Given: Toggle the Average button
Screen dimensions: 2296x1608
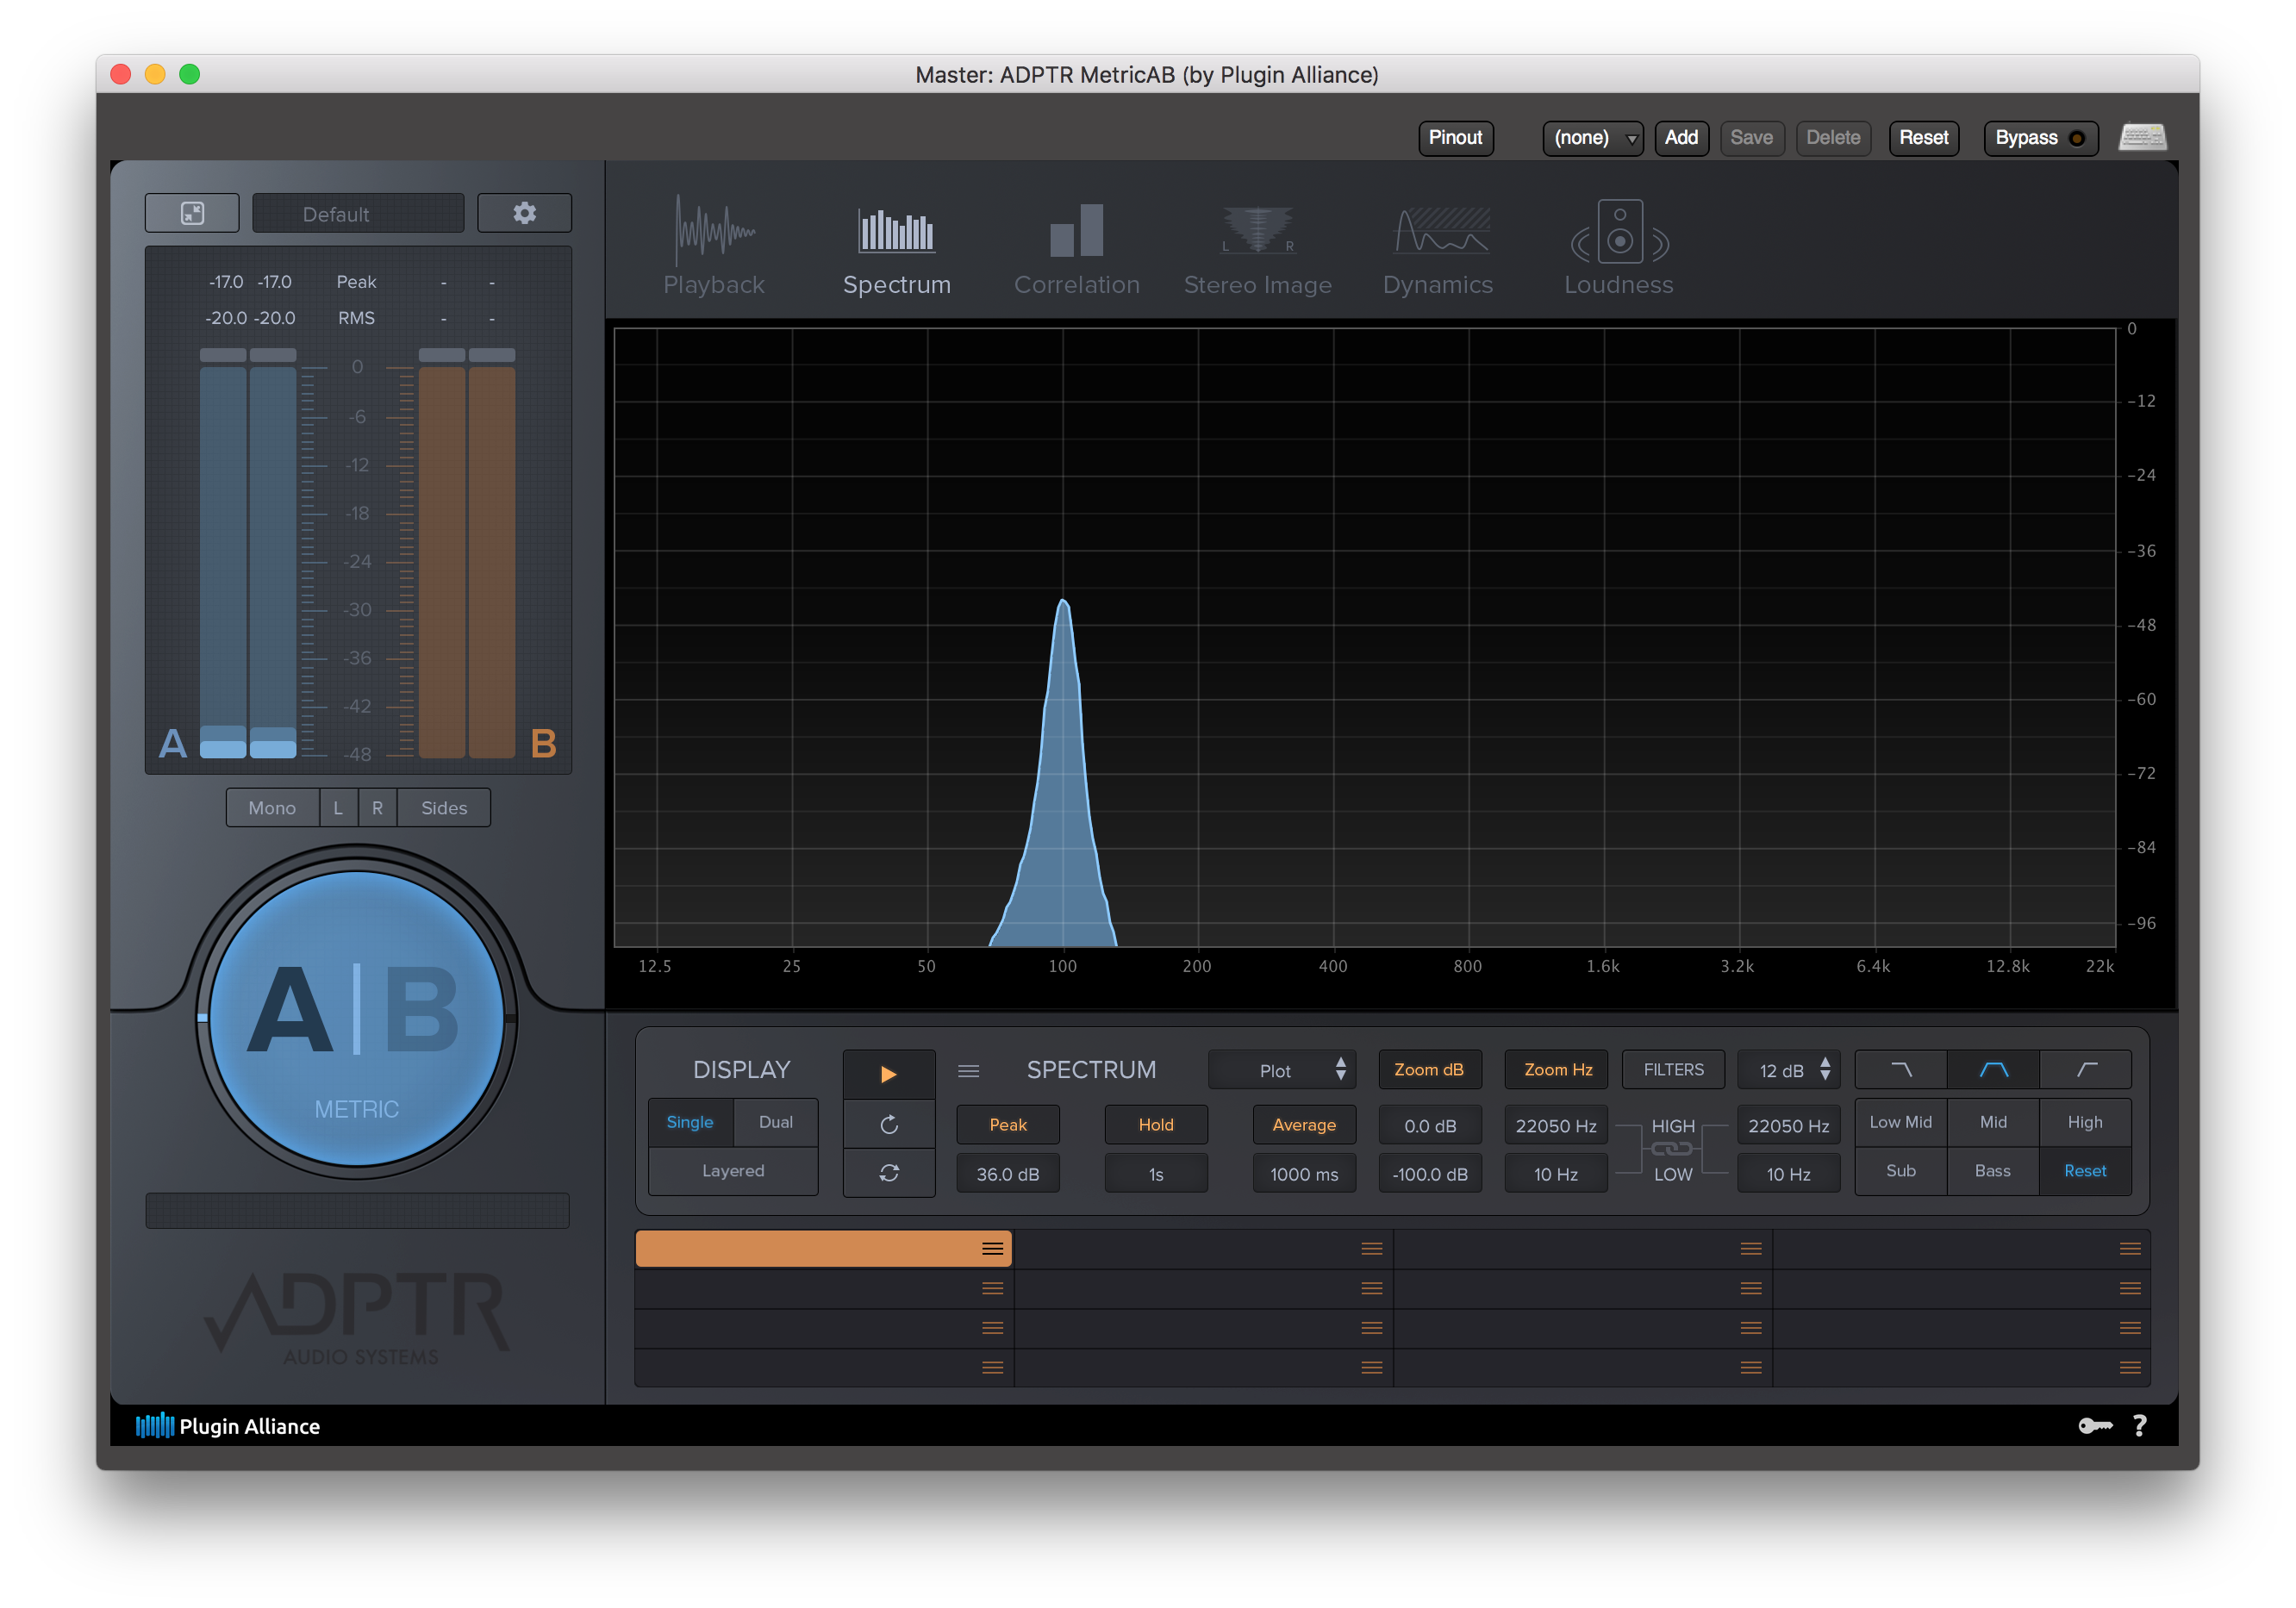Looking at the screenshot, I should (x=1304, y=1125).
